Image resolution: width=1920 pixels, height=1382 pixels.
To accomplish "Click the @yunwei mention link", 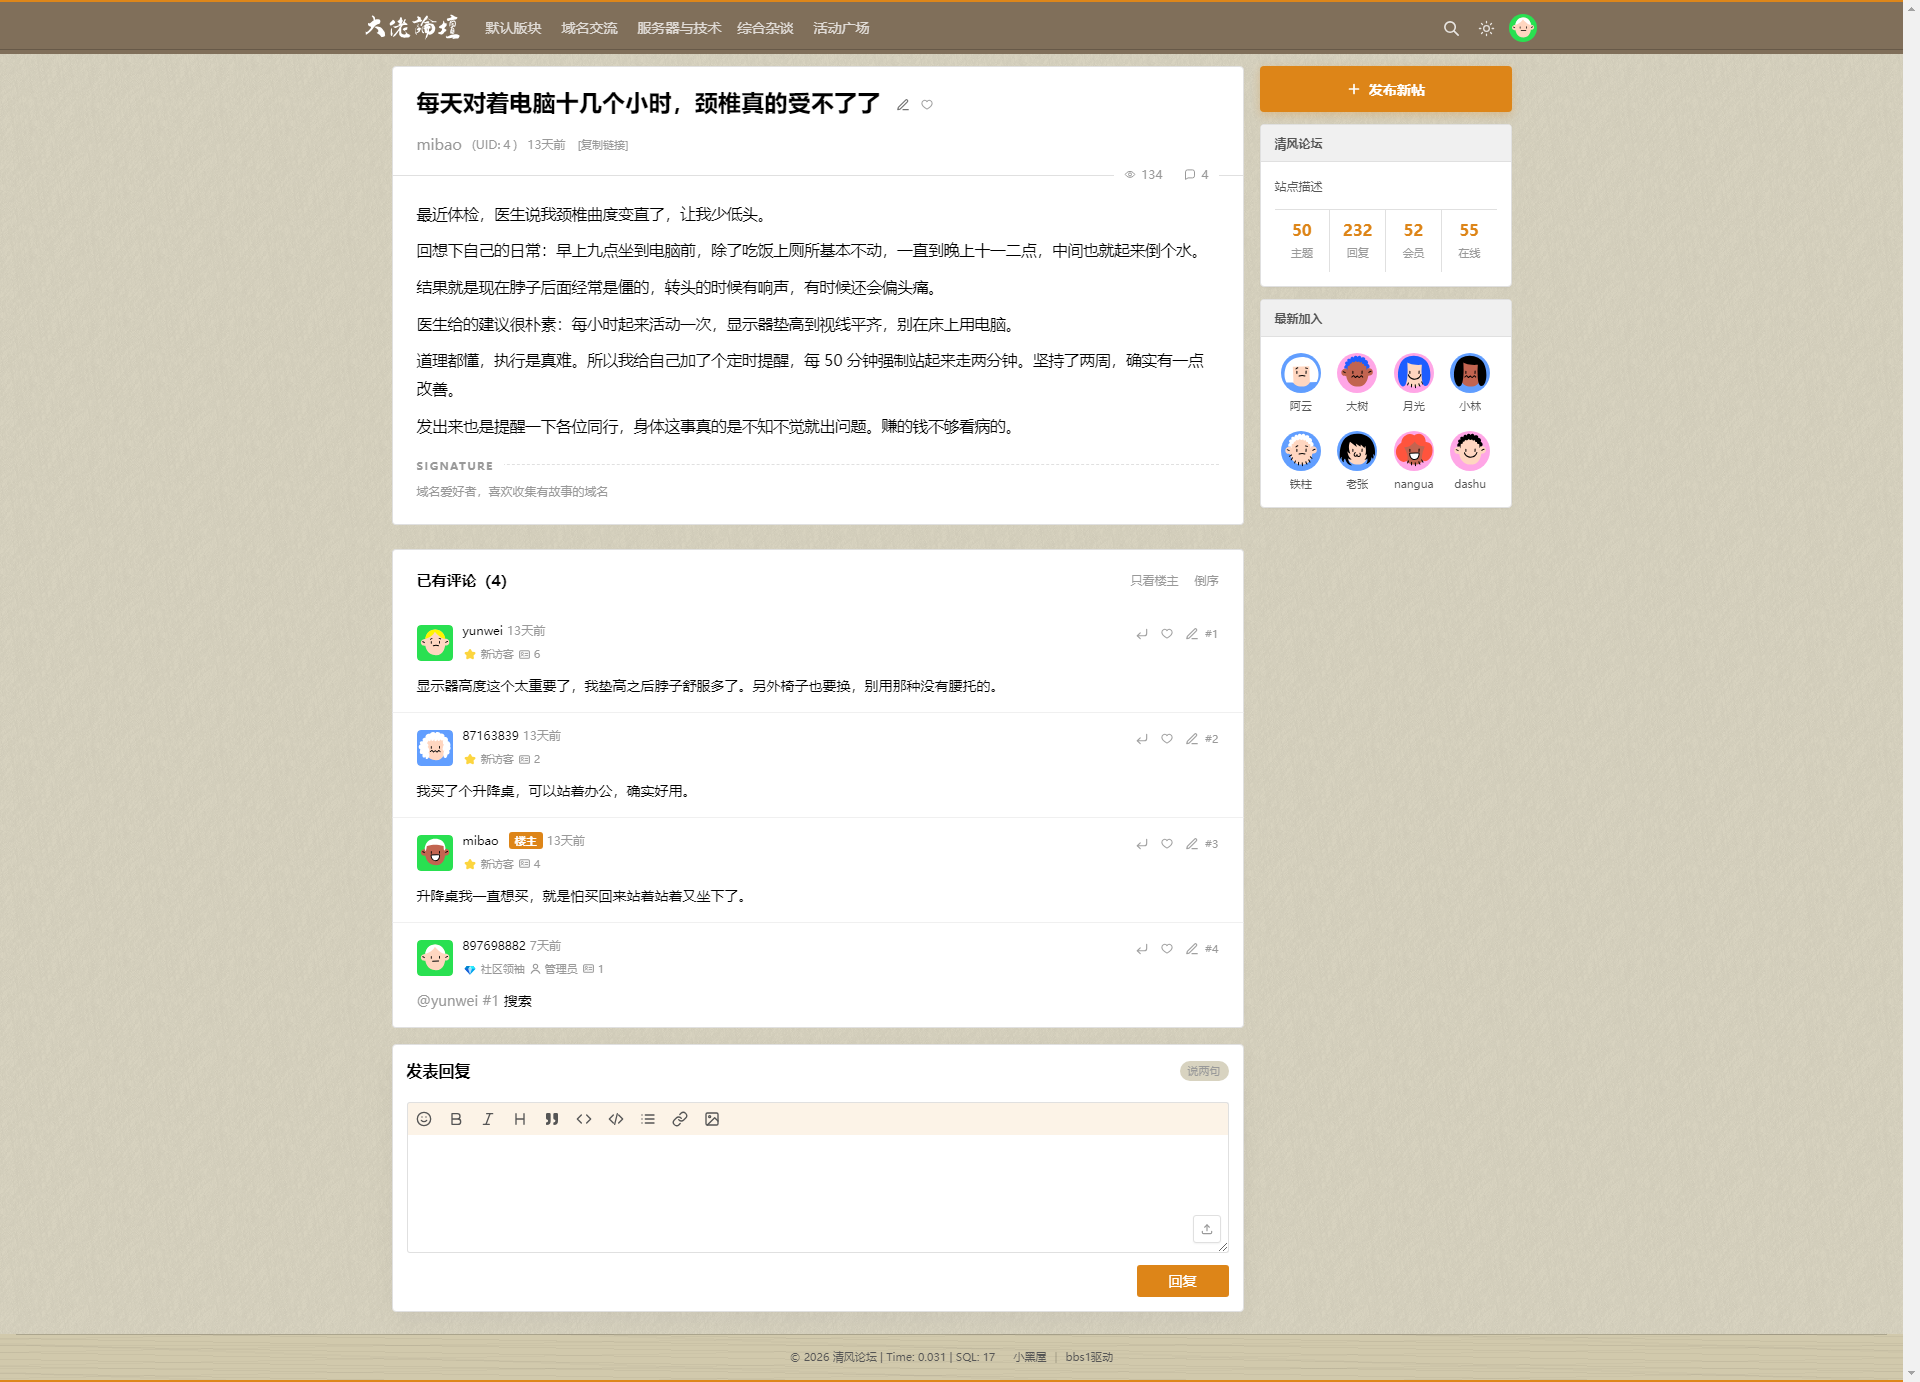I will pos(447,1001).
